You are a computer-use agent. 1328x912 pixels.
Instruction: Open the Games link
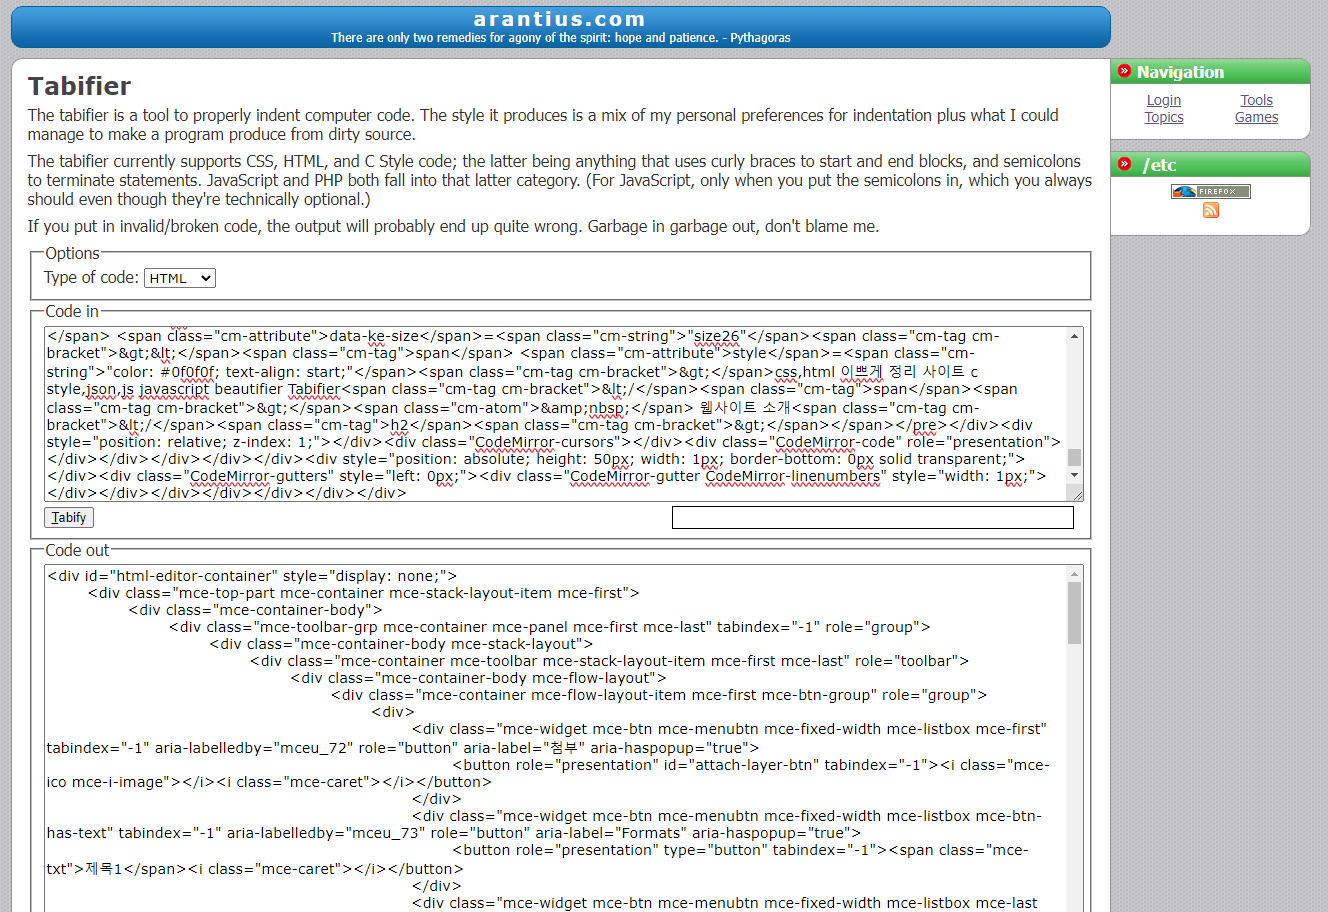click(1256, 117)
